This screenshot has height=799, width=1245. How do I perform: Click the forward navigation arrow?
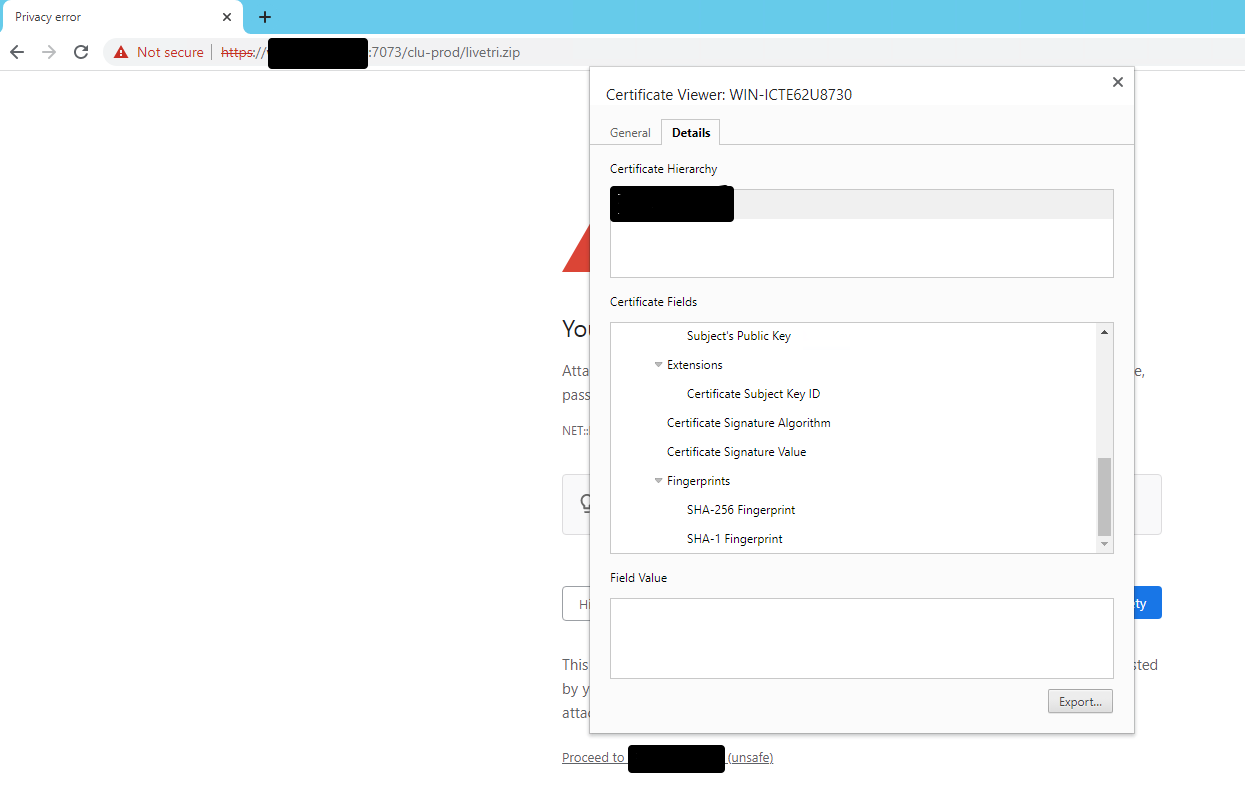tap(48, 52)
